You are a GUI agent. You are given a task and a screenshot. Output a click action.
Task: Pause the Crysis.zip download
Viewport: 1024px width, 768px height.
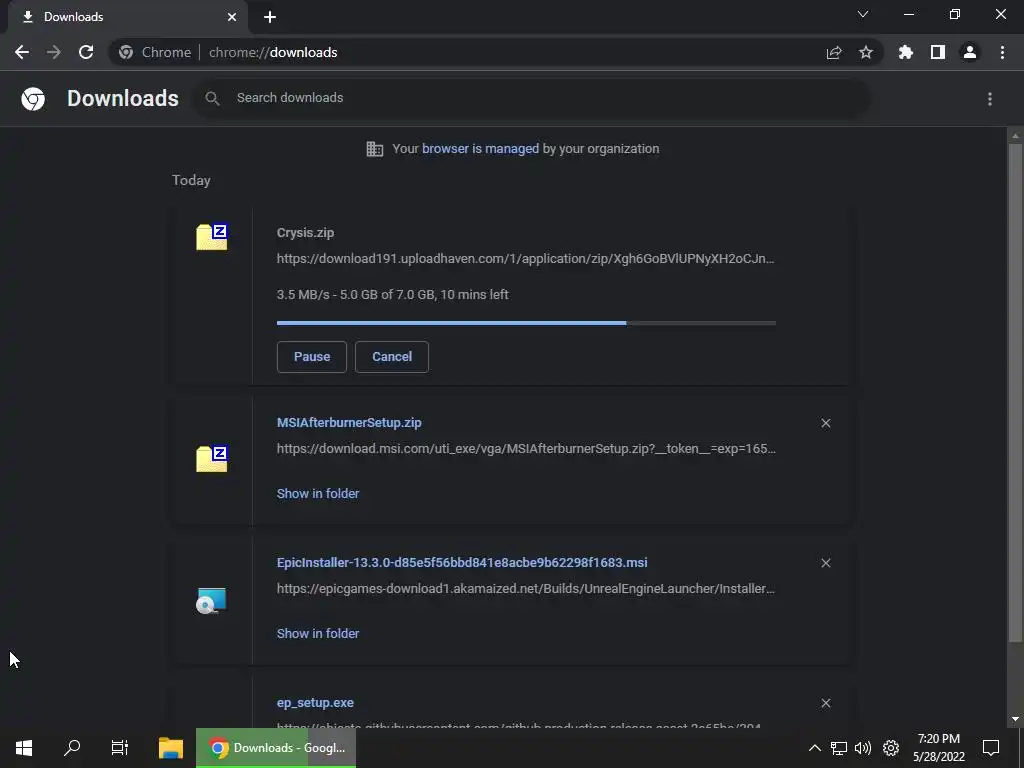click(x=312, y=357)
